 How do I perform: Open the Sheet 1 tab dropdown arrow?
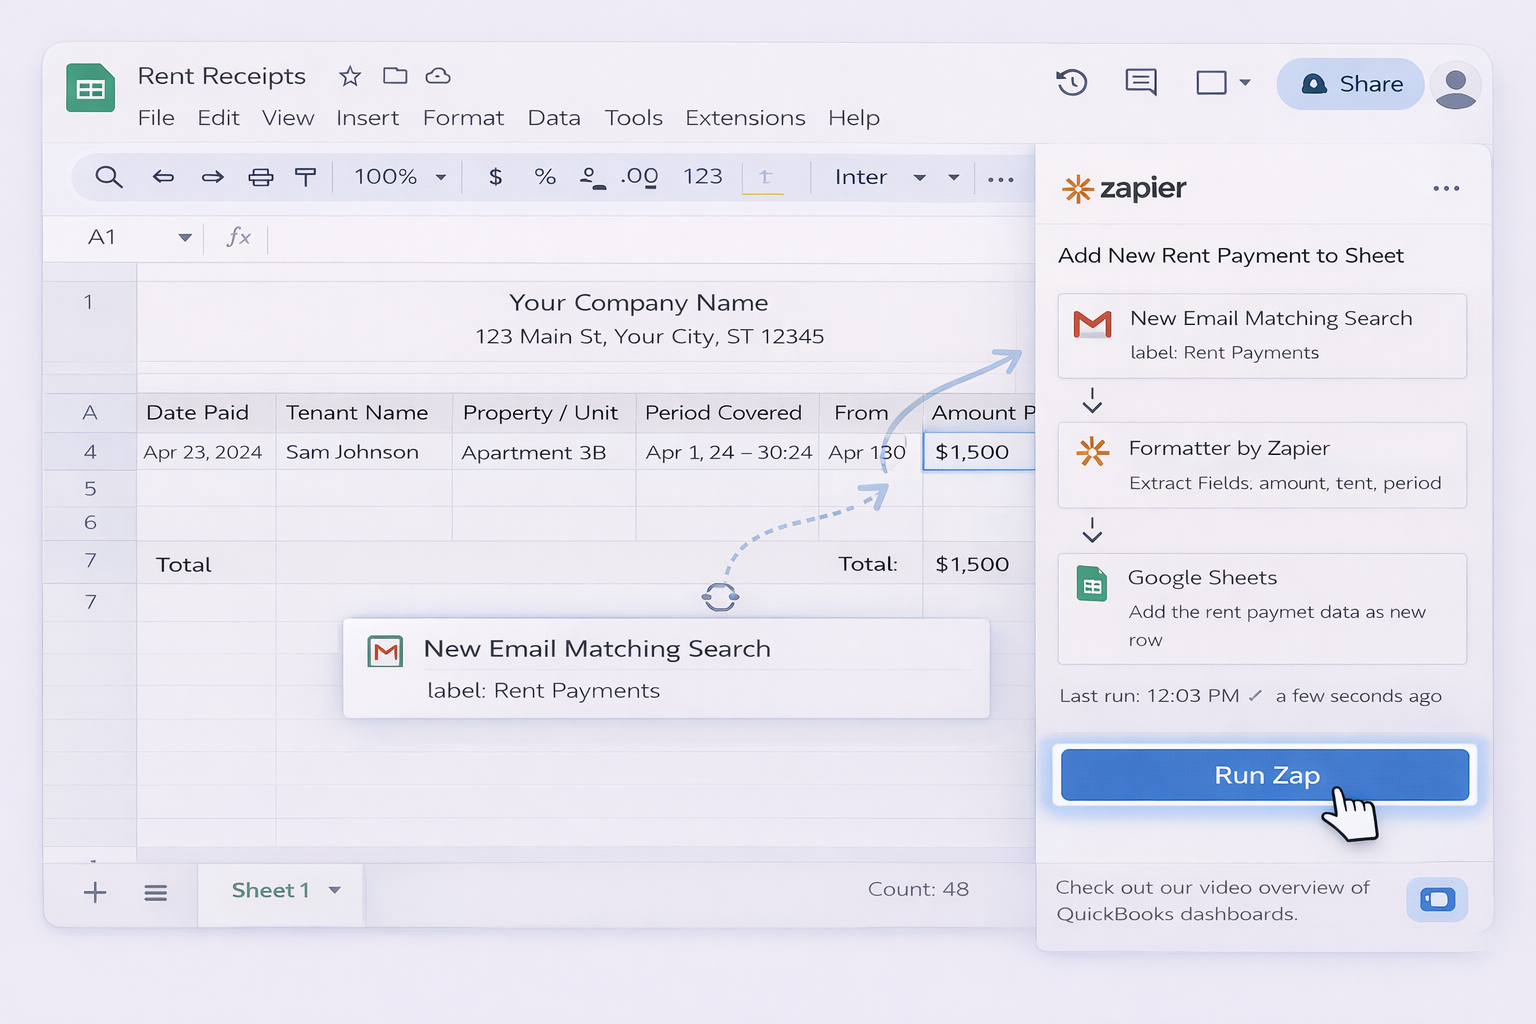[335, 890]
